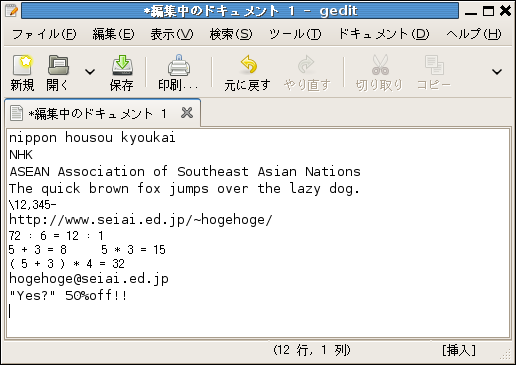
Task: Open the ヘルプ(H) menu
Action: click(473, 34)
